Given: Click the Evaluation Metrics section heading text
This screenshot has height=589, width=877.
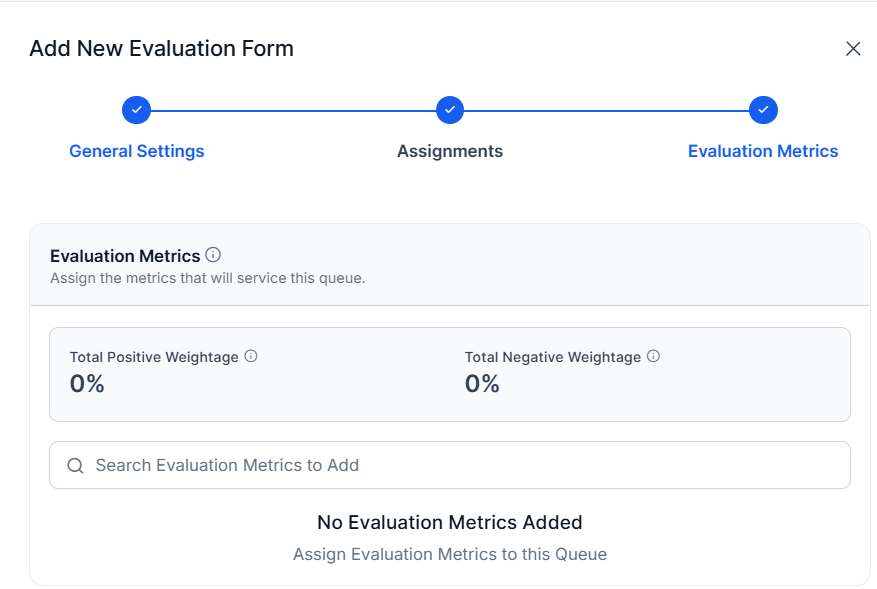Looking at the screenshot, I should pos(125,256).
